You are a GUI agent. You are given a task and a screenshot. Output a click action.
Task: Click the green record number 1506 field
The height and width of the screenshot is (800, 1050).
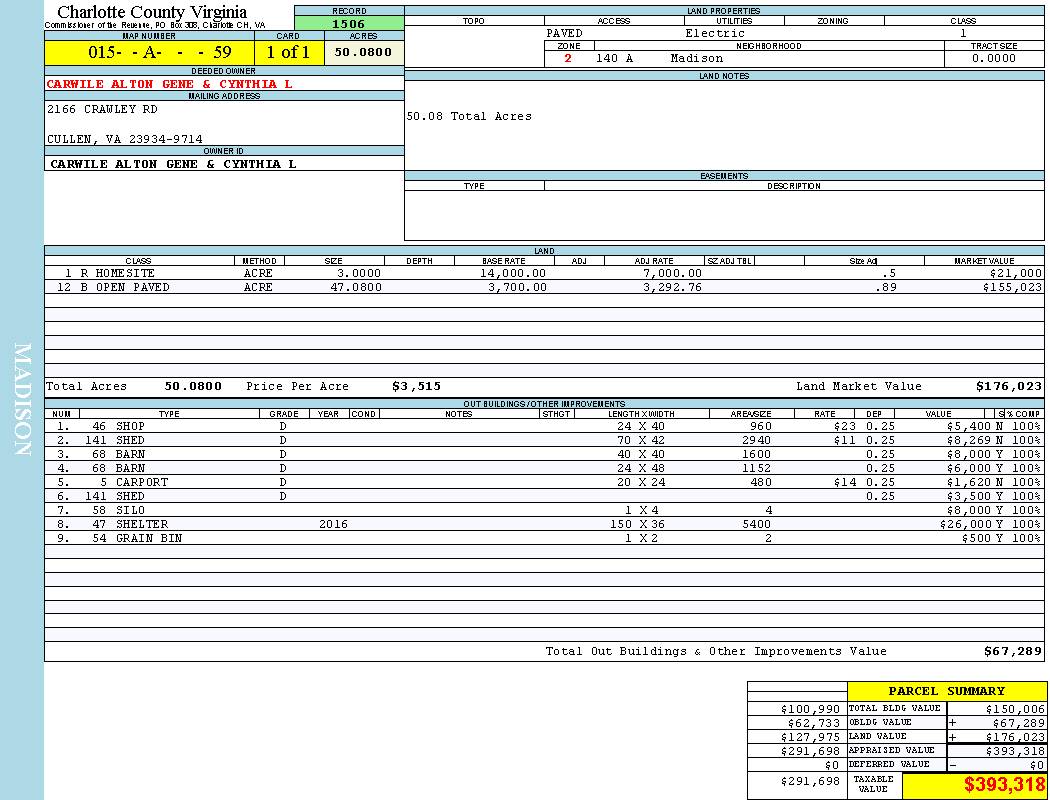[349, 24]
